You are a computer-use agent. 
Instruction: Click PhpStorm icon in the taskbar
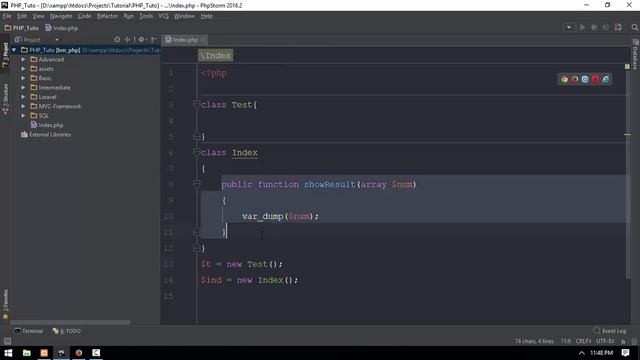coord(61,353)
